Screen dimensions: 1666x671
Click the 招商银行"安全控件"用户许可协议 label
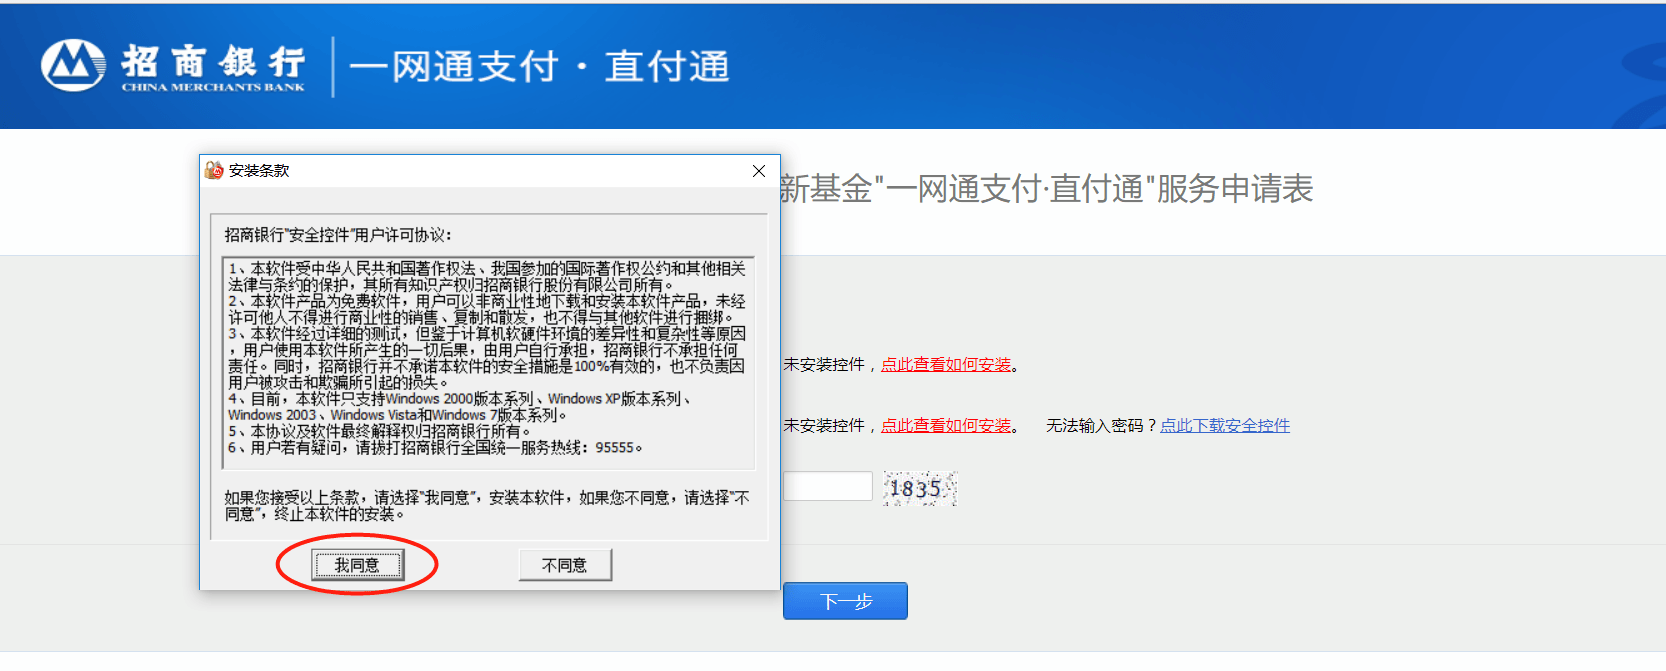click(338, 235)
